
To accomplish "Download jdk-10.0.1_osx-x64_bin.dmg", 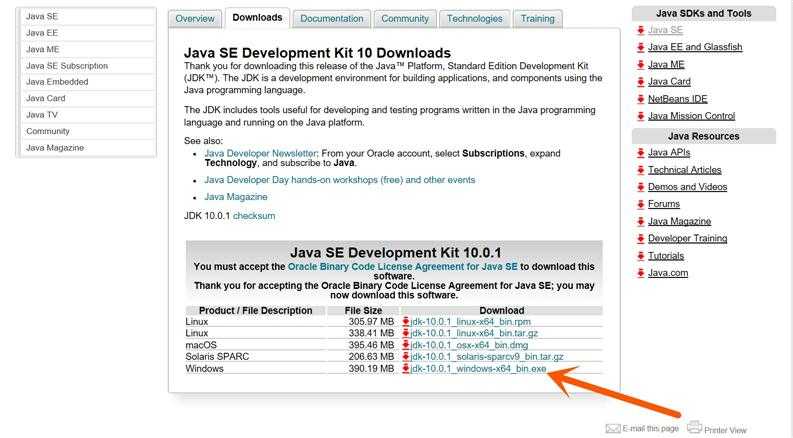I will 469,345.
